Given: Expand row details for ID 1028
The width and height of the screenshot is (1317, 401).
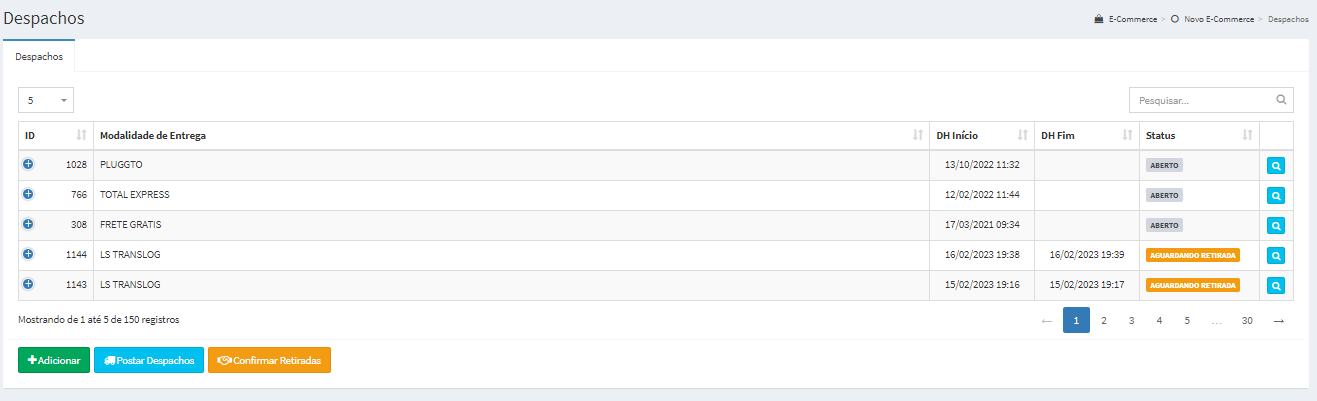Looking at the screenshot, I should click(28, 164).
